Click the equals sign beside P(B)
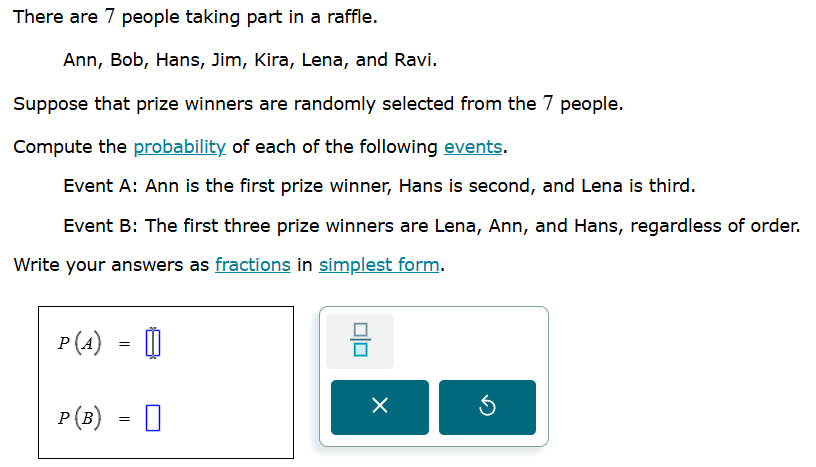Viewport: 816px width, 467px height. (x=124, y=419)
